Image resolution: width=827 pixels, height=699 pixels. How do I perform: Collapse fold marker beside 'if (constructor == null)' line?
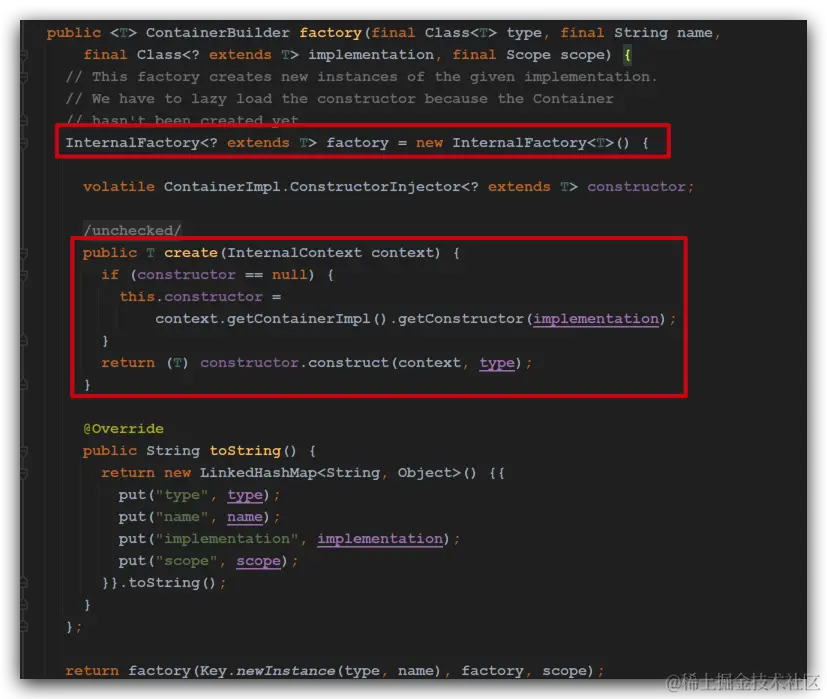pyautogui.click(x=24, y=275)
